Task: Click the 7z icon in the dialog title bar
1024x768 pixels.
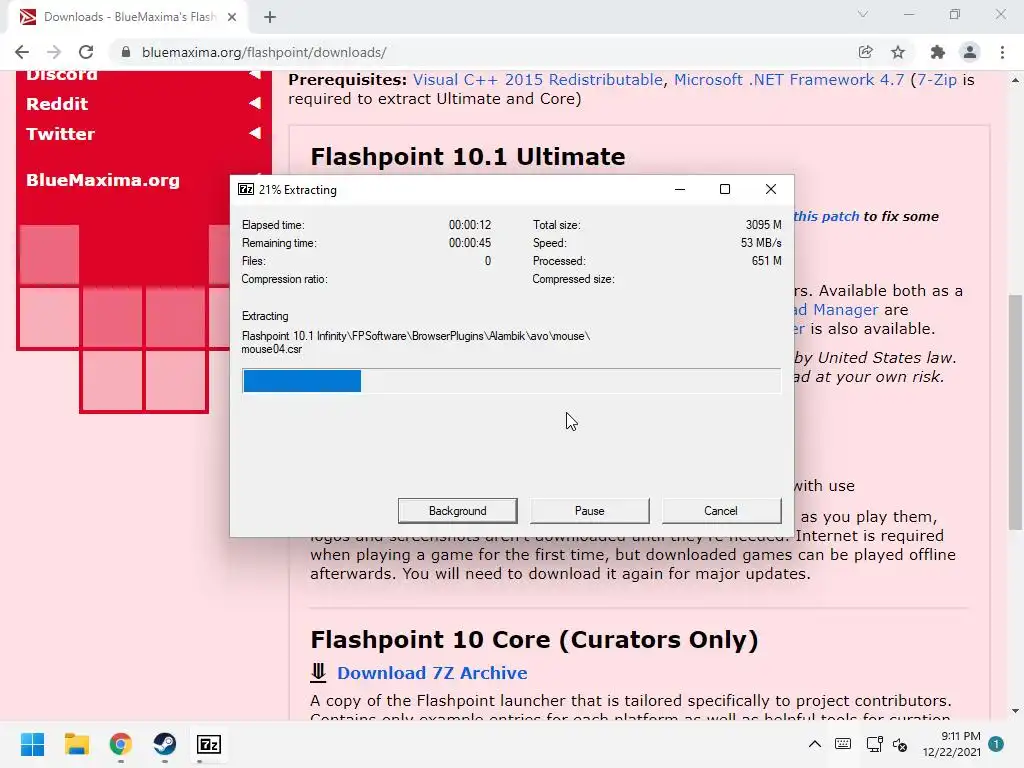Action: click(x=246, y=189)
